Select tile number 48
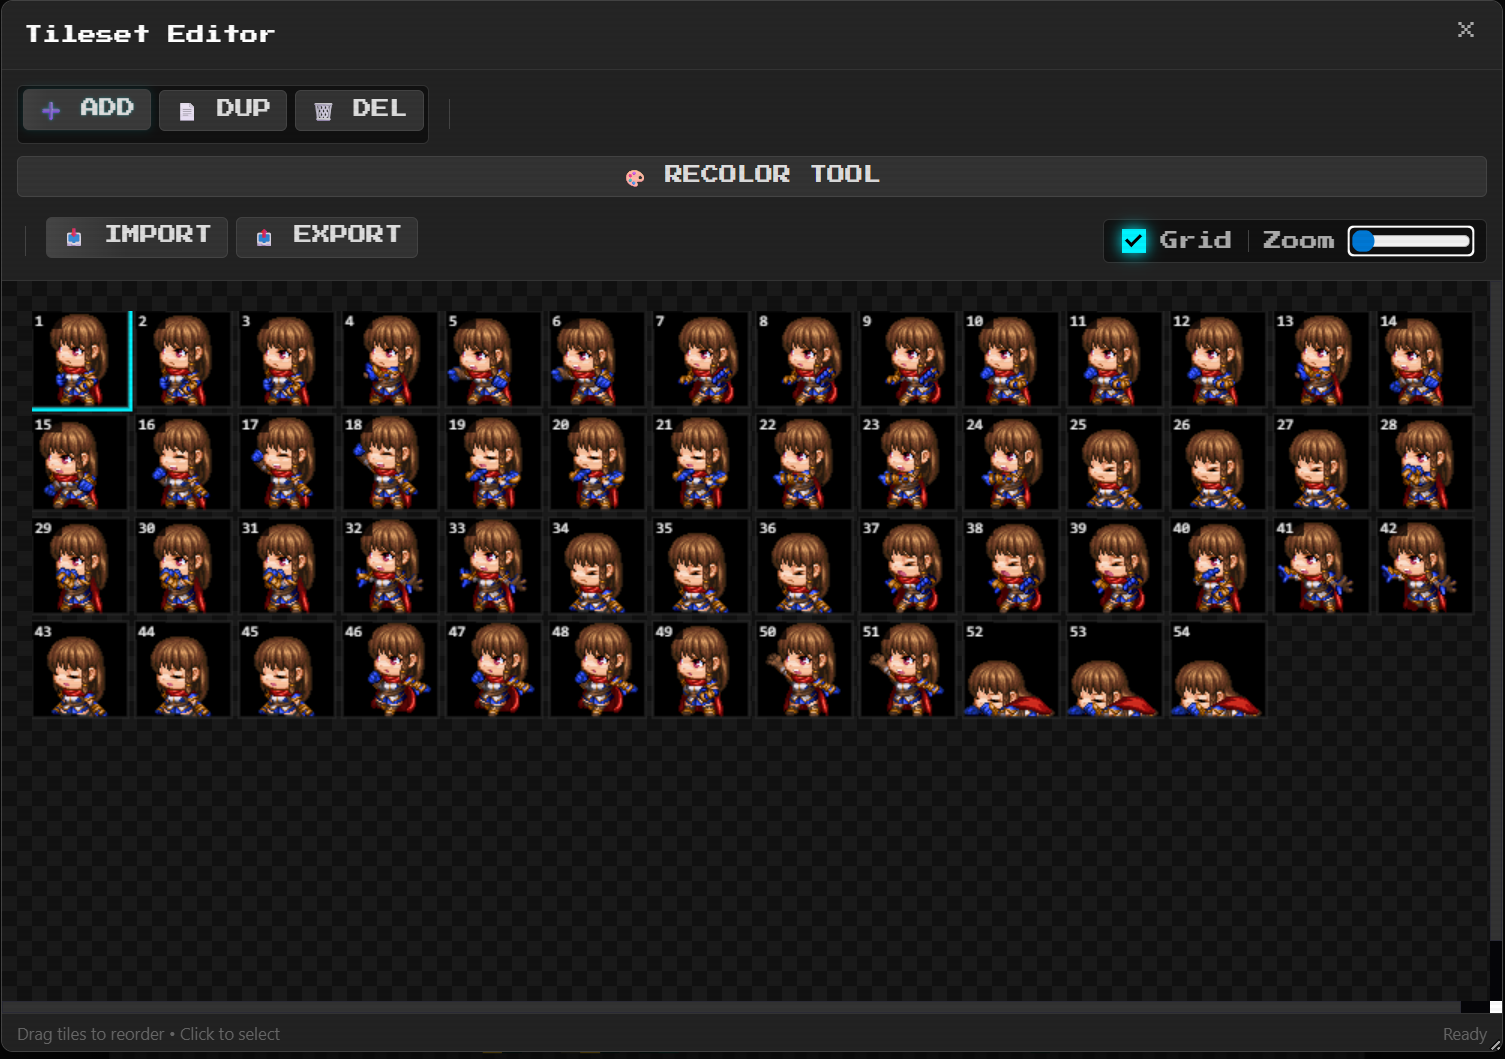Image resolution: width=1505 pixels, height=1059 pixels. pos(598,671)
